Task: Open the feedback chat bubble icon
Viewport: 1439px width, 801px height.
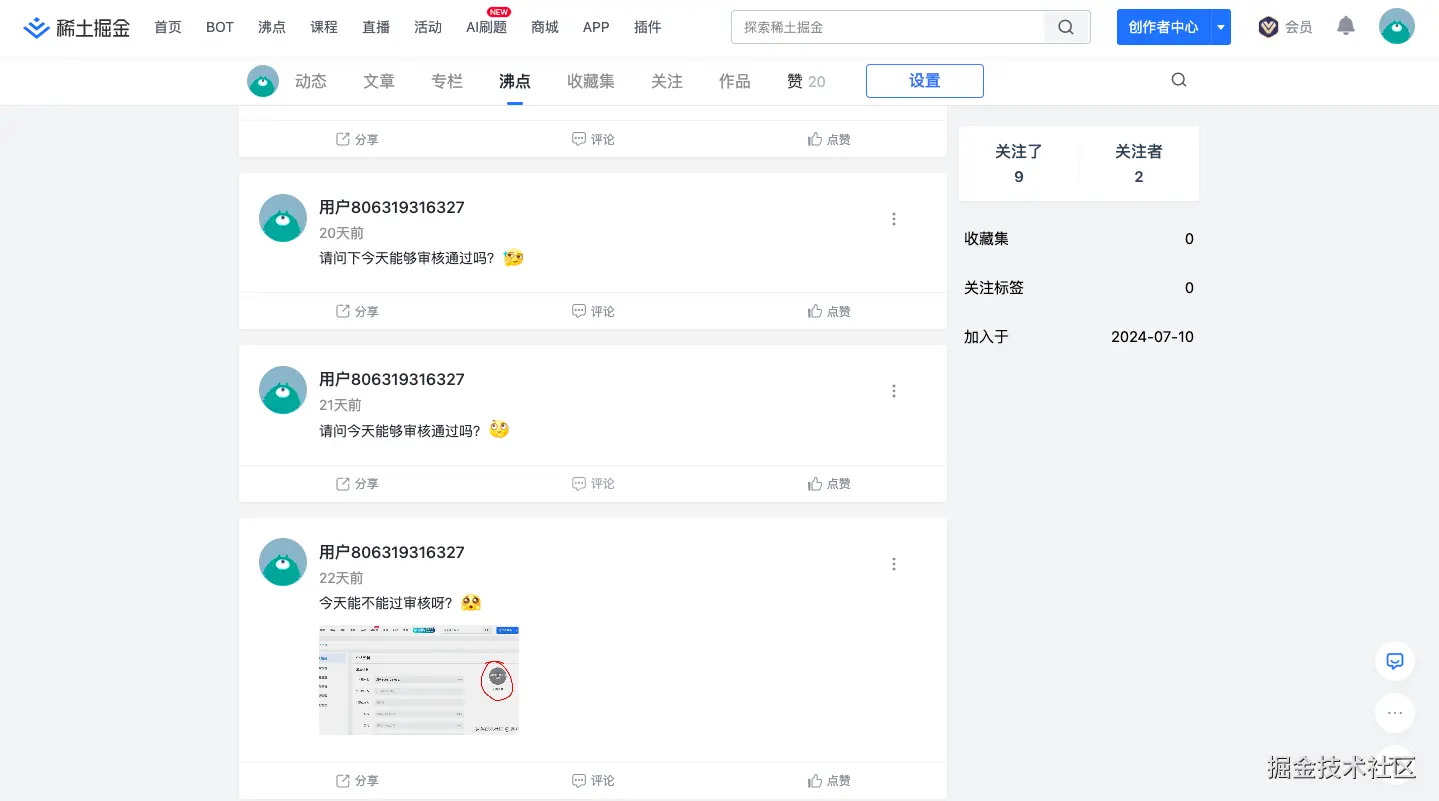Action: coord(1394,661)
